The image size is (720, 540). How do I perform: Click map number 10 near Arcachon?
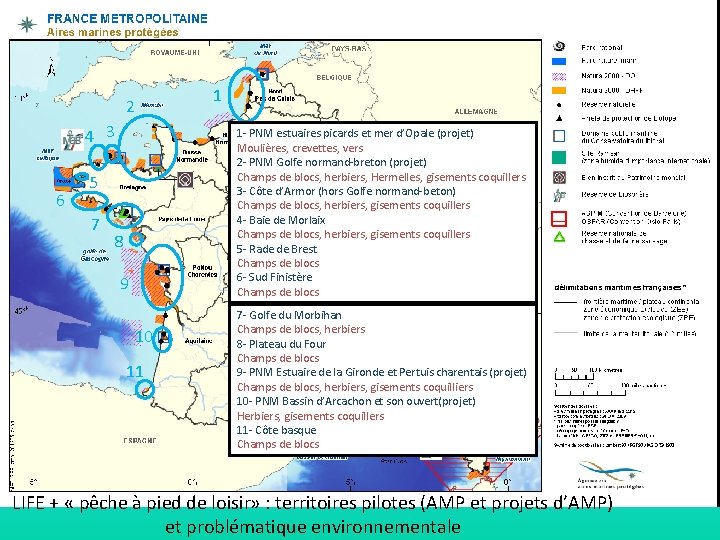[x=144, y=337]
